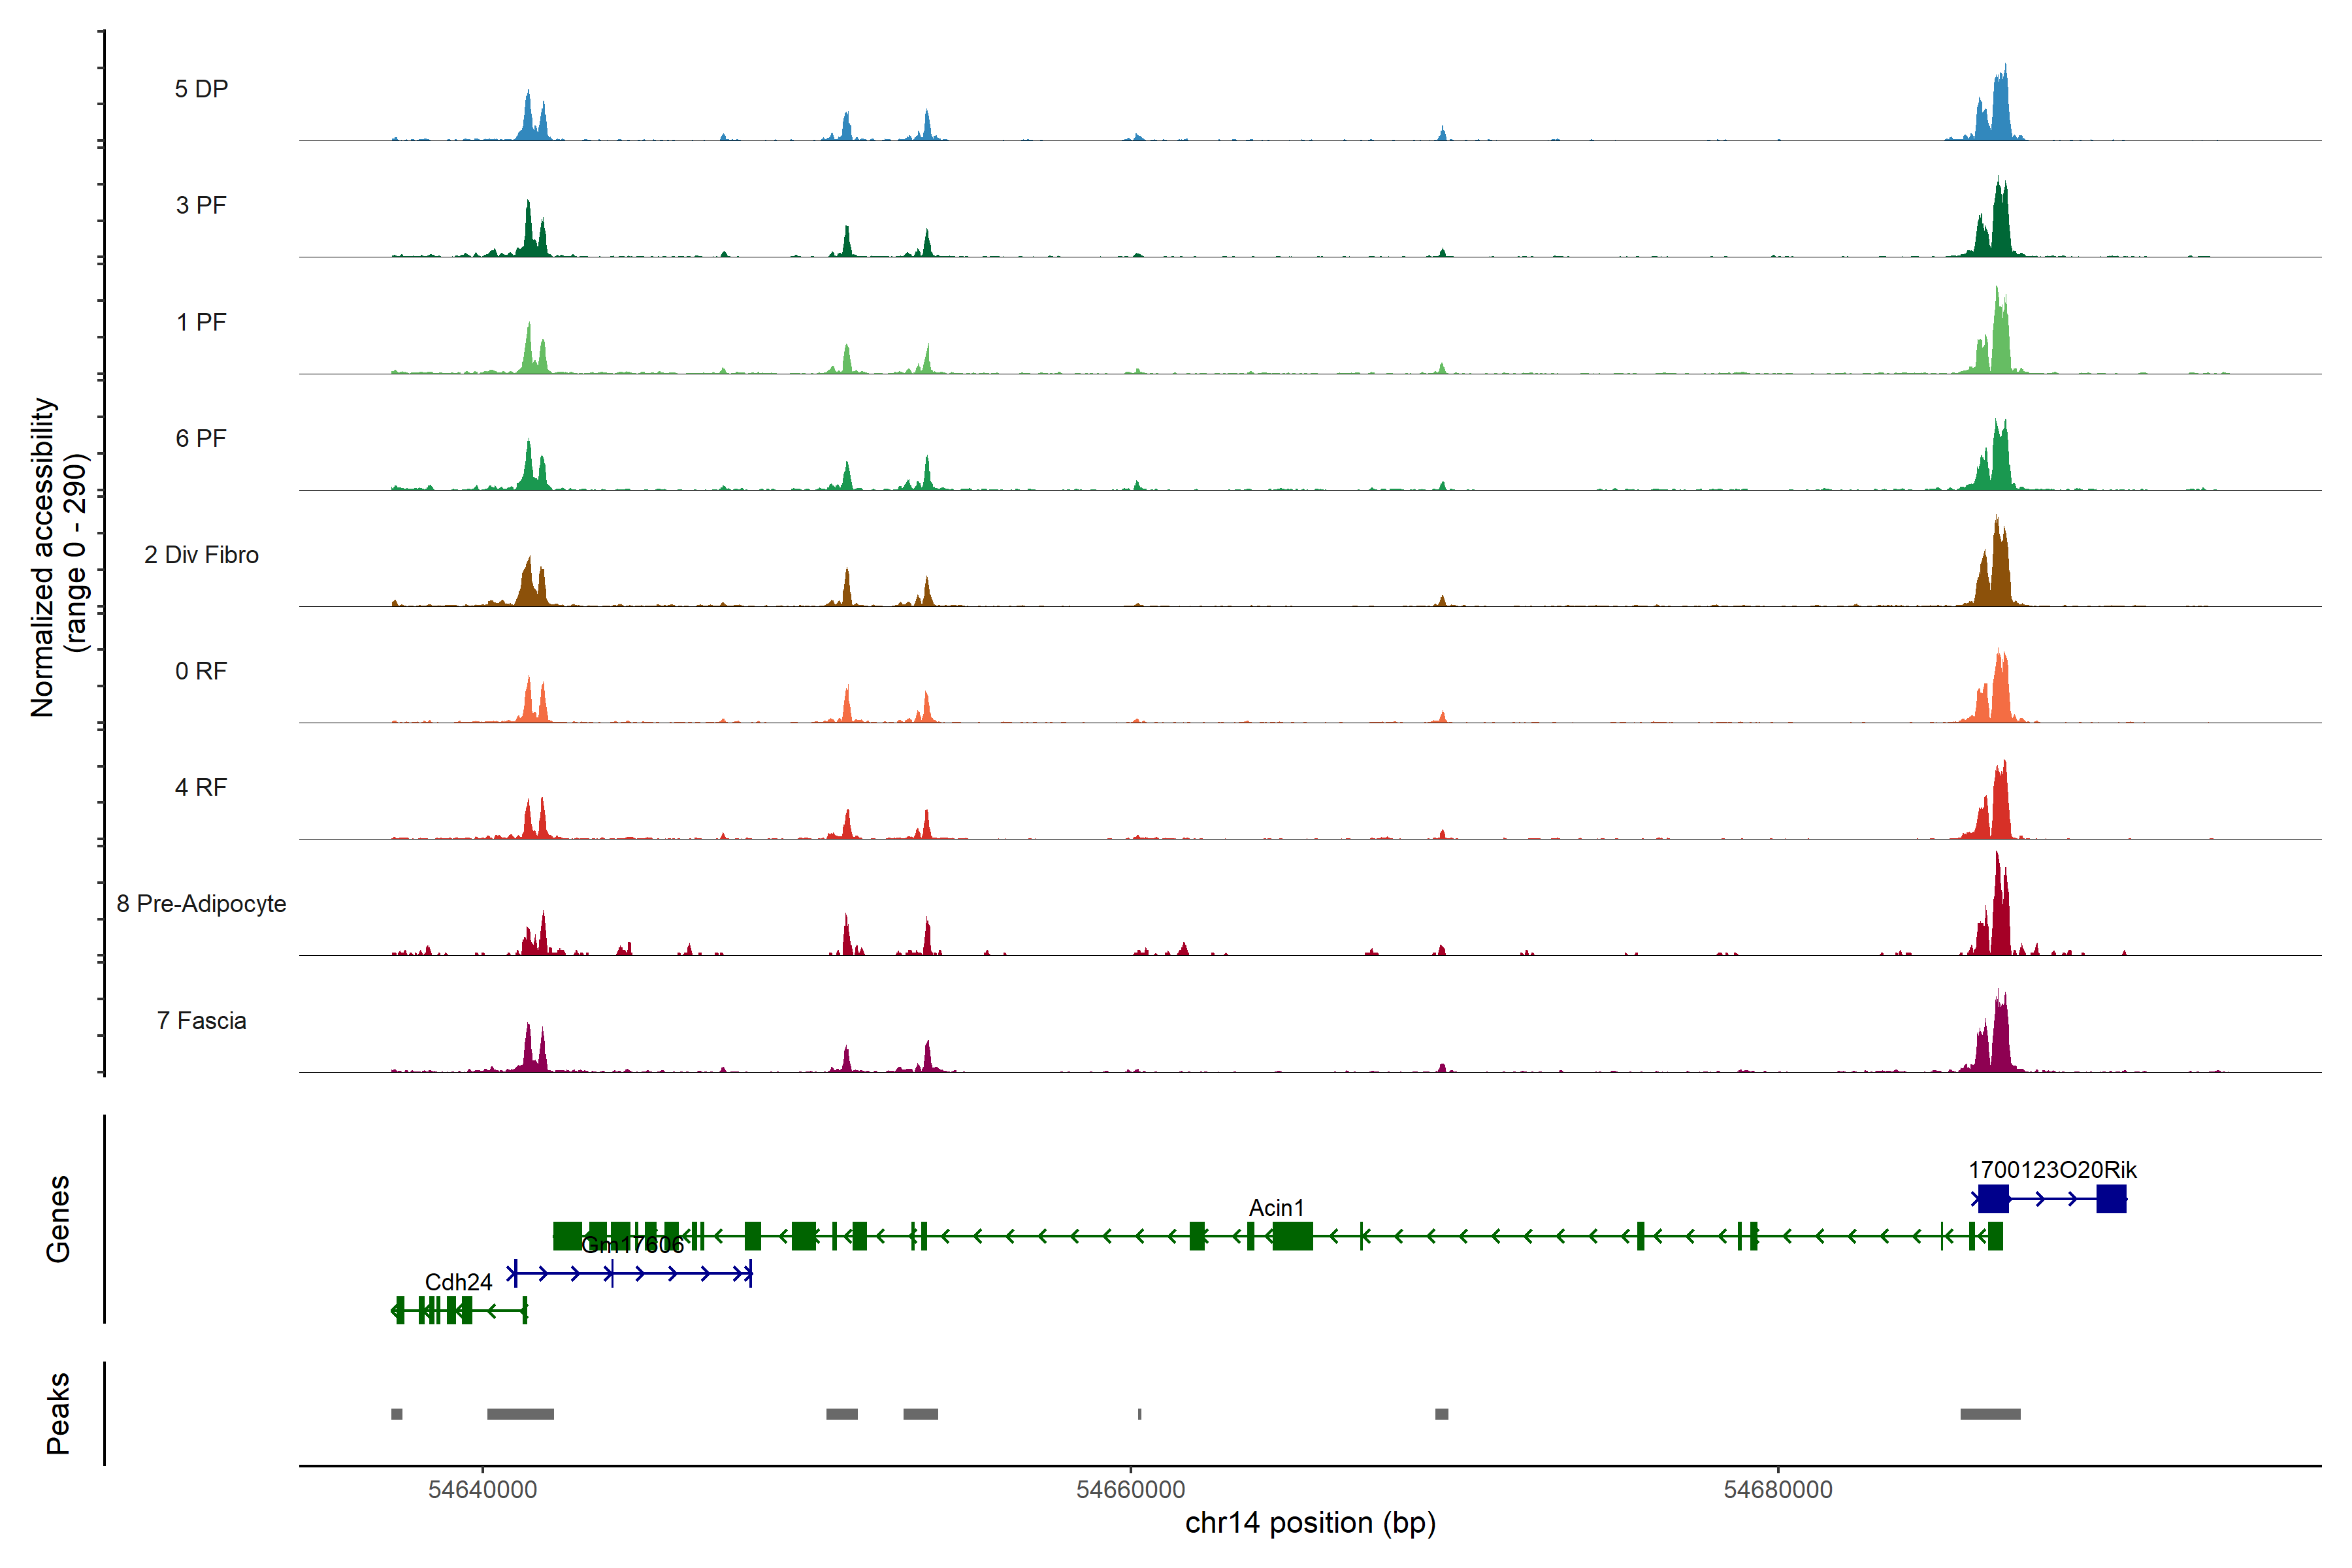Click the Peaks track label
The width and height of the screenshot is (2352, 1568).
pyautogui.click(x=58, y=1412)
